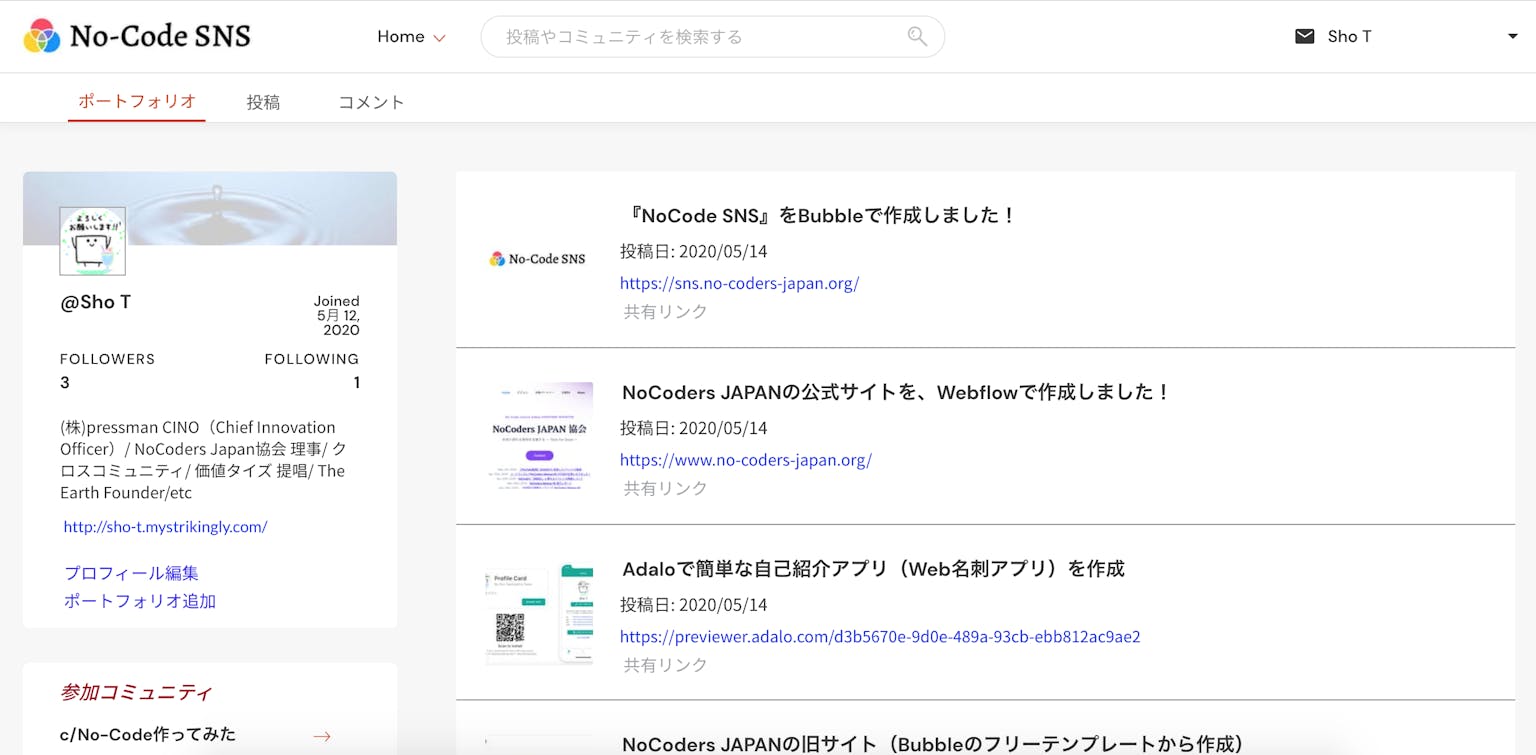1536x755 pixels.
Task: Switch to the 投稿 tab
Action: click(263, 102)
